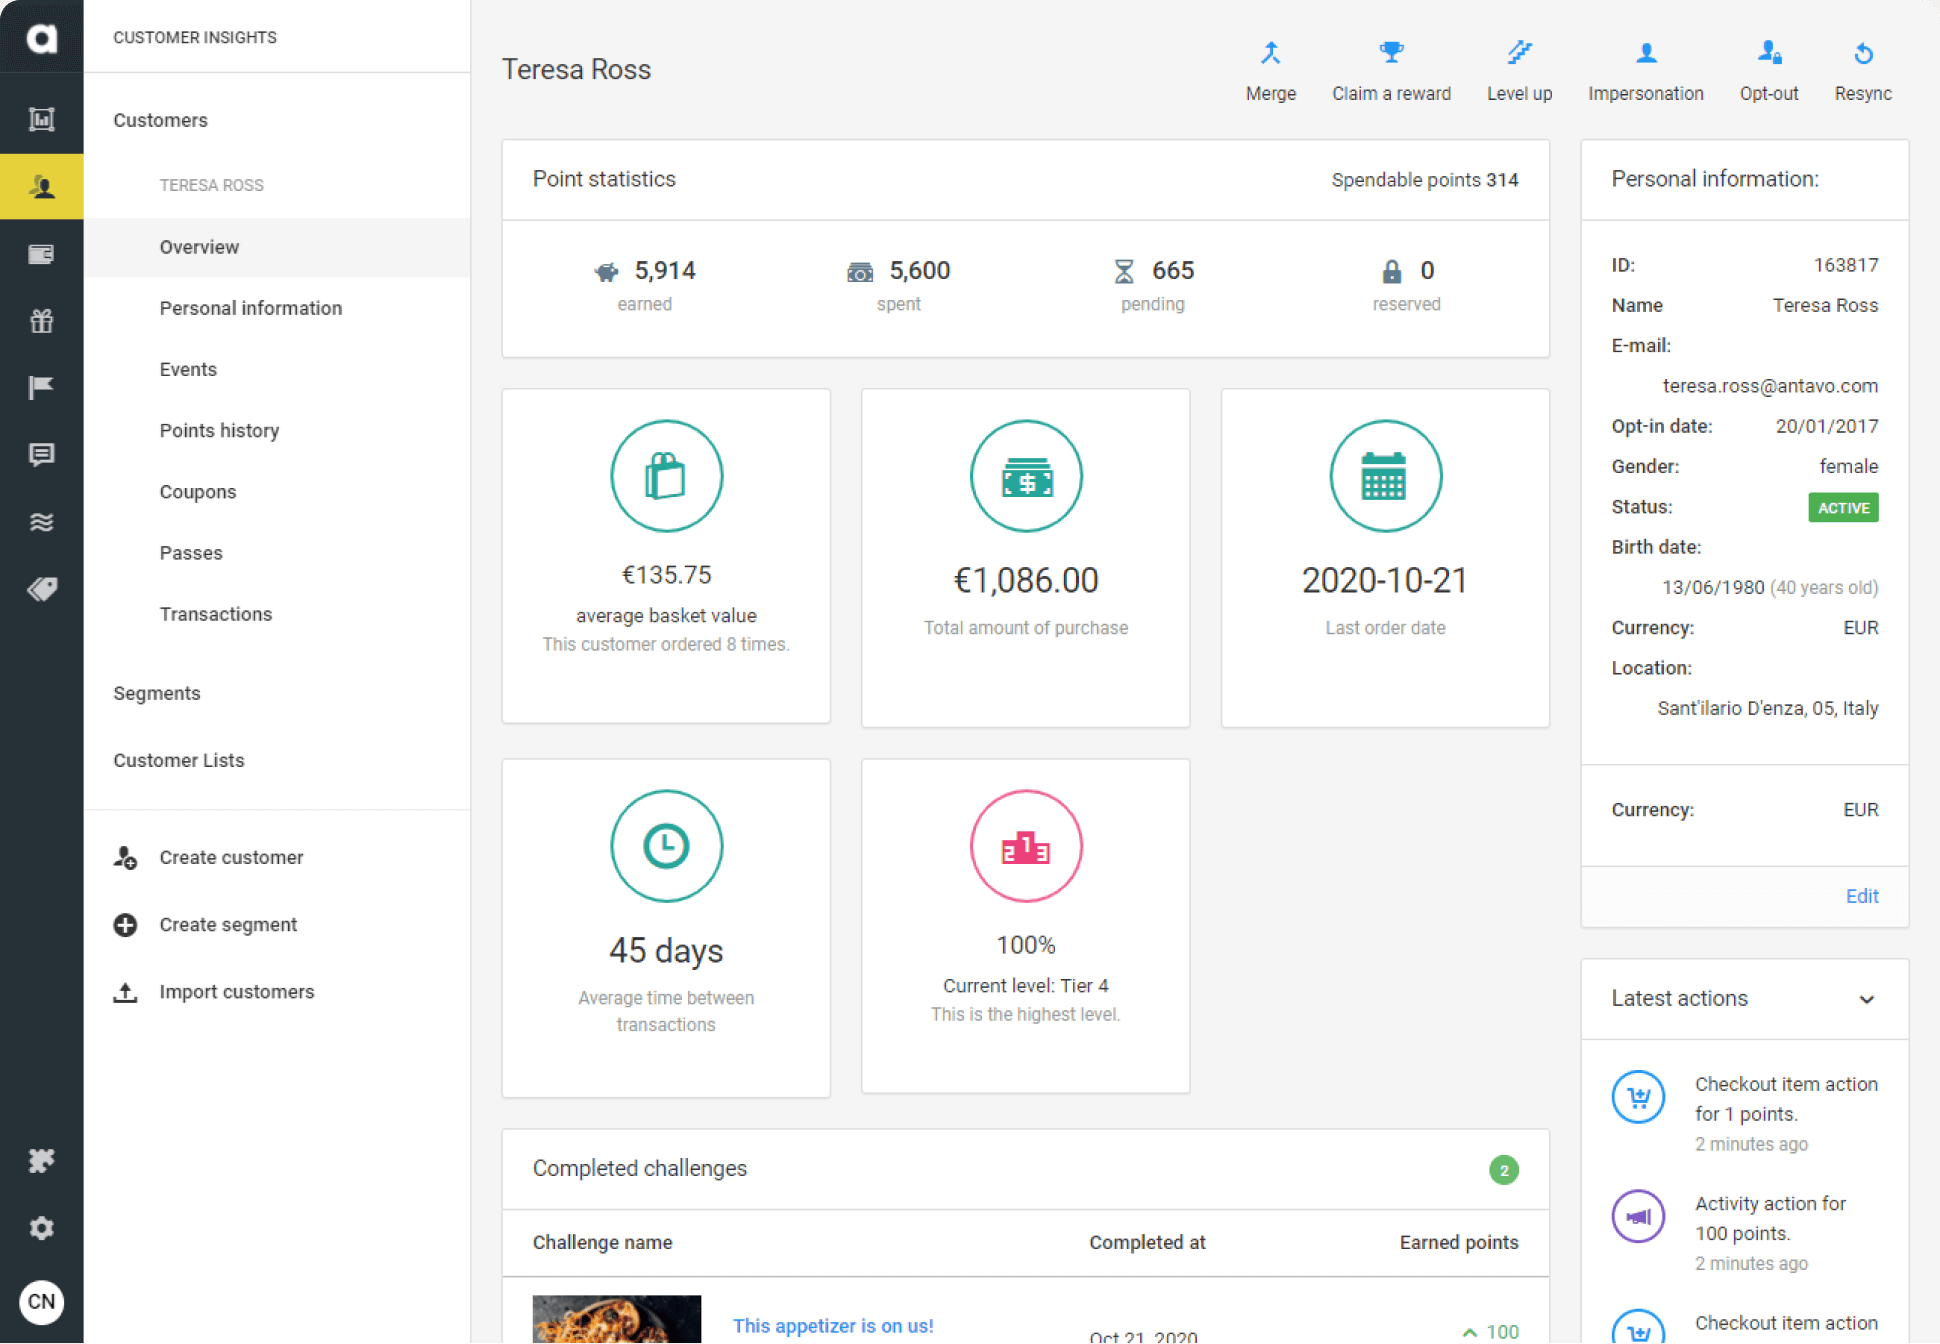Open the Impersonation tool for Teresa Ross
The width and height of the screenshot is (1940, 1344).
(1645, 68)
